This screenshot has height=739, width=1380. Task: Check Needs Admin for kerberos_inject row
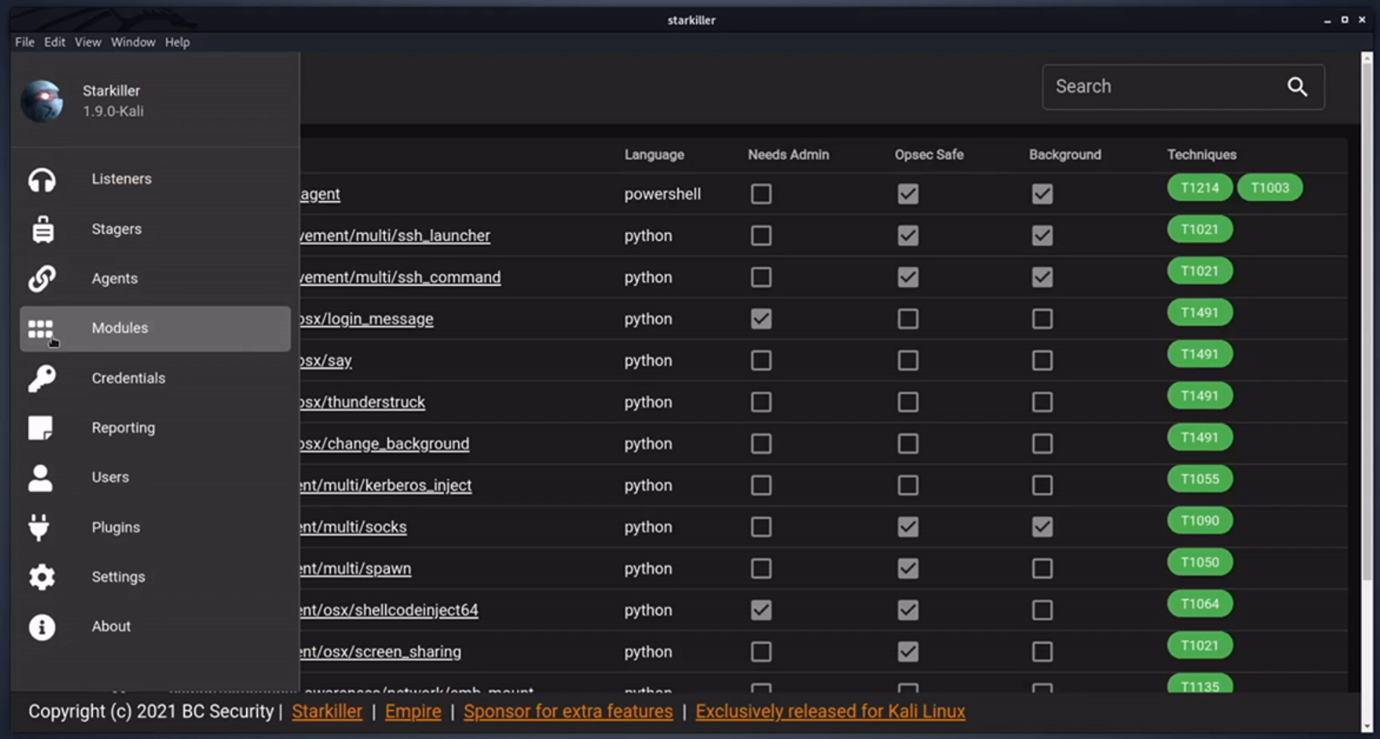pyautogui.click(x=761, y=485)
